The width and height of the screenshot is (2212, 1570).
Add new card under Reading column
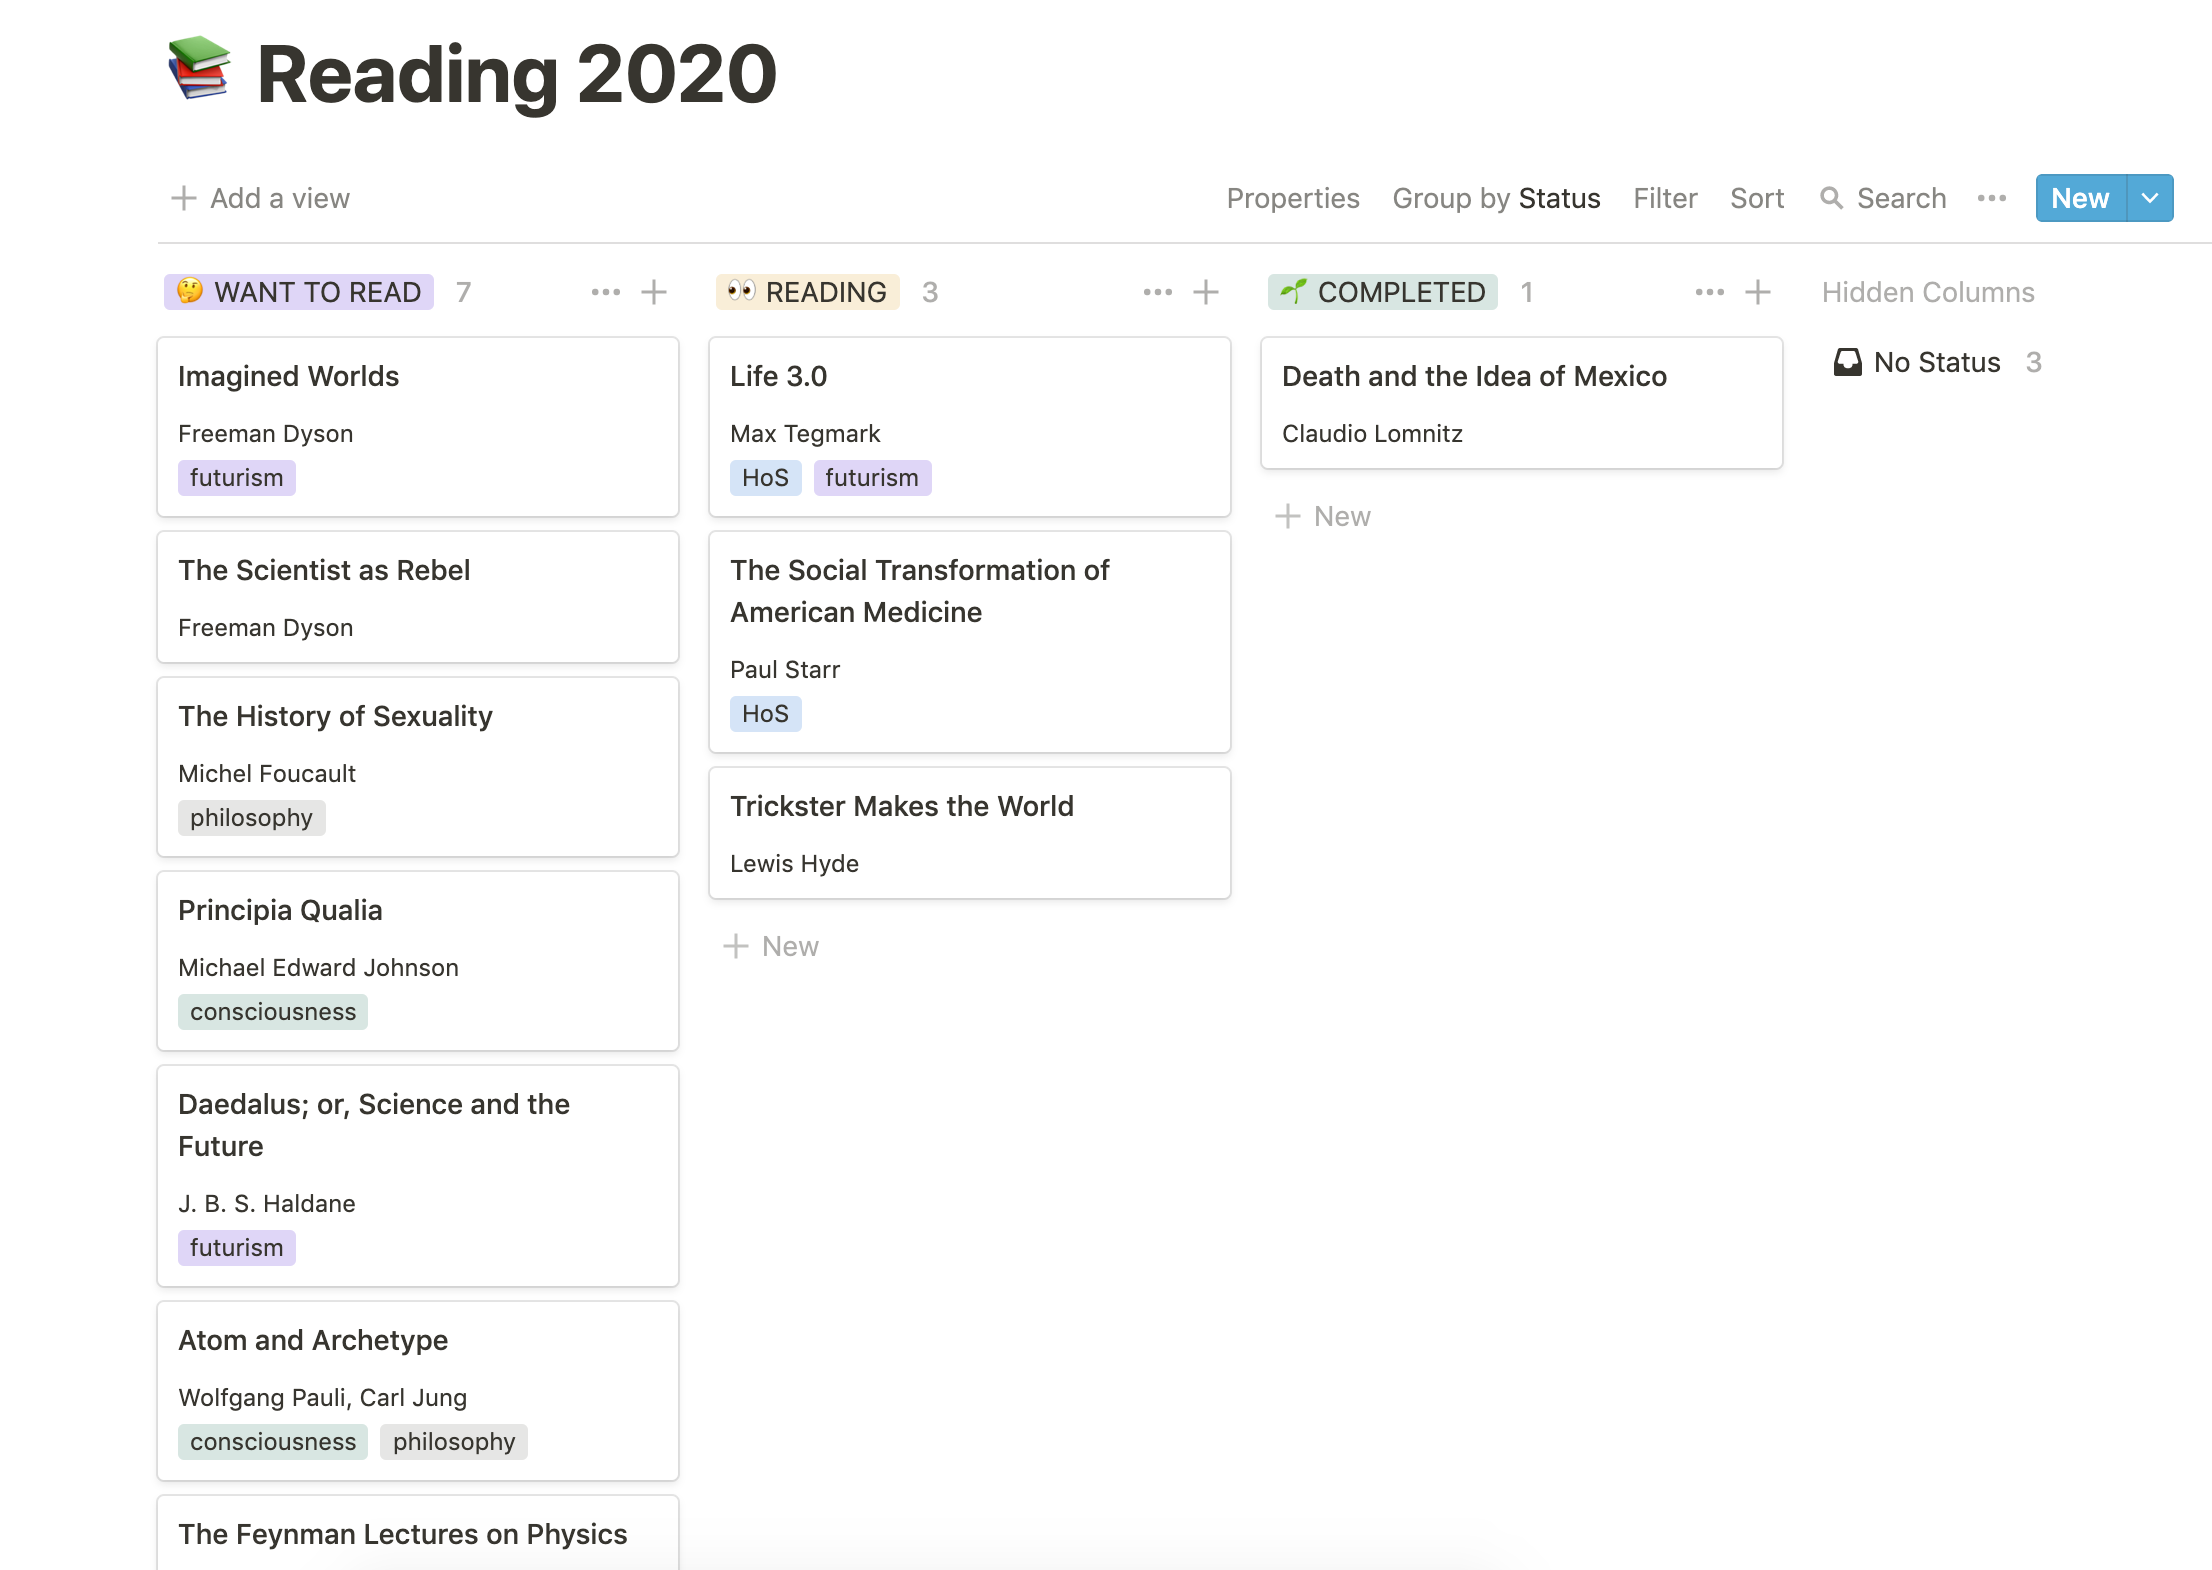pos(772,946)
